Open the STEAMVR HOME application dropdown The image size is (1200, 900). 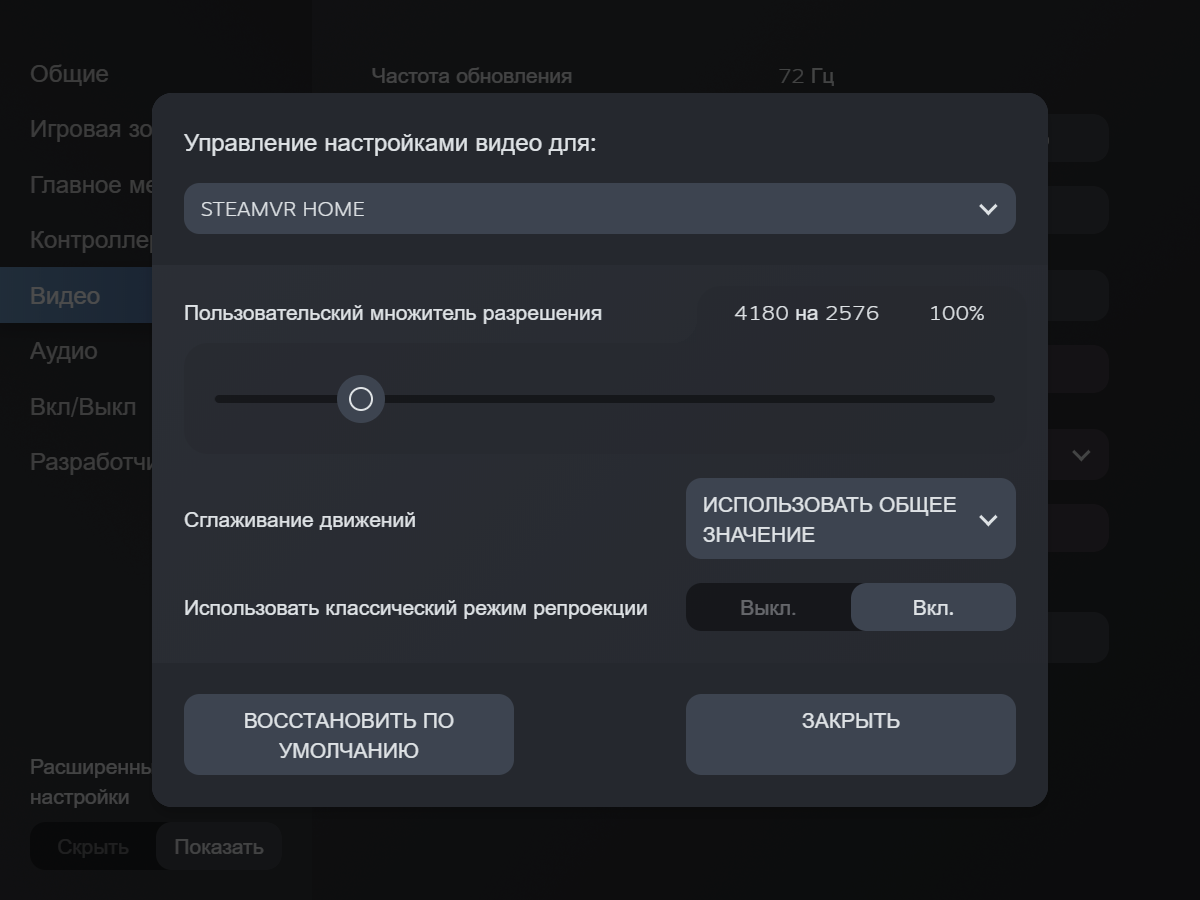pyautogui.click(x=599, y=209)
